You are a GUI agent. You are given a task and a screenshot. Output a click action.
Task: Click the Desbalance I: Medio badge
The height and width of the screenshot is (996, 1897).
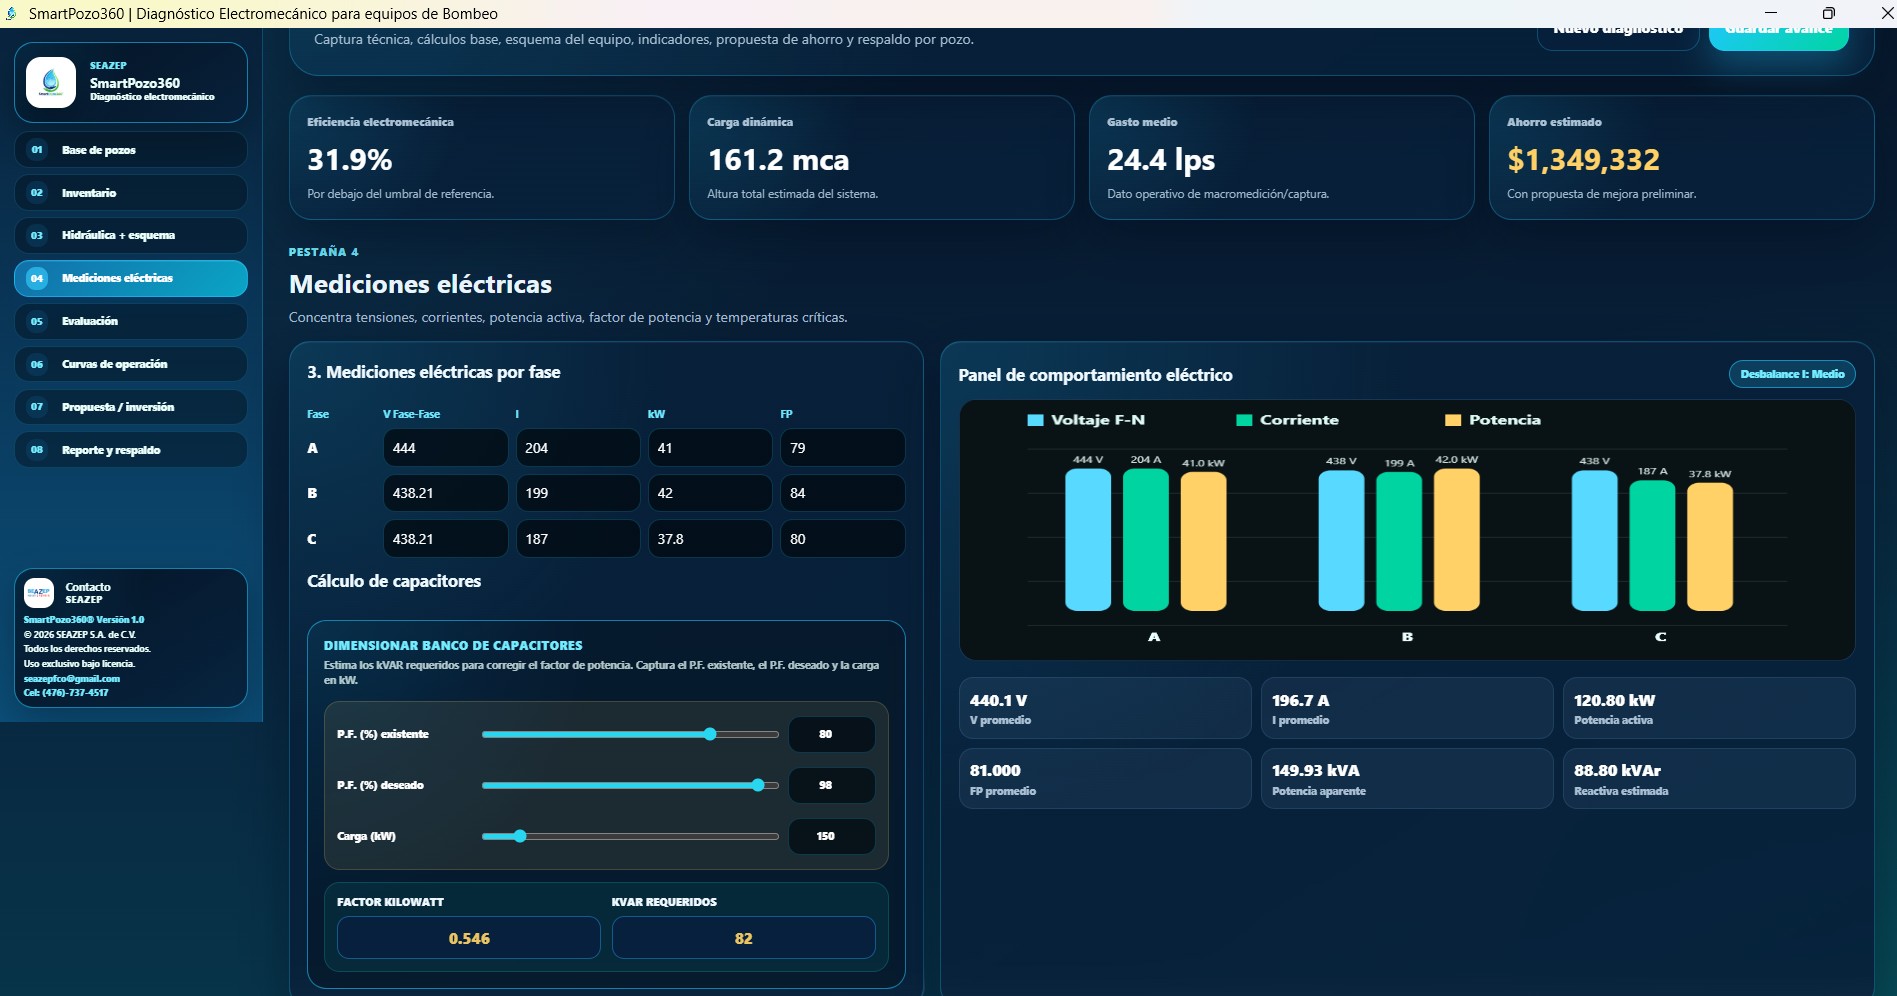1792,374
